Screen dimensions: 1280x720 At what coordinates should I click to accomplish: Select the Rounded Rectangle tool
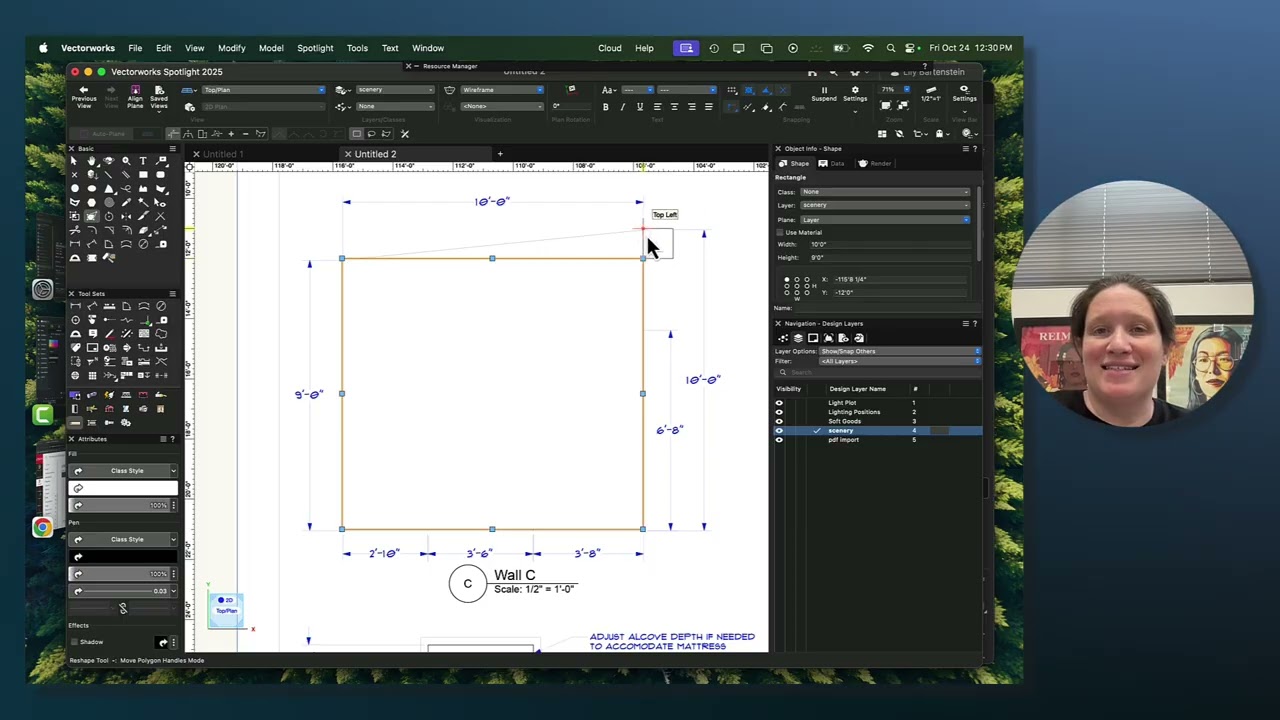point(160,174)
